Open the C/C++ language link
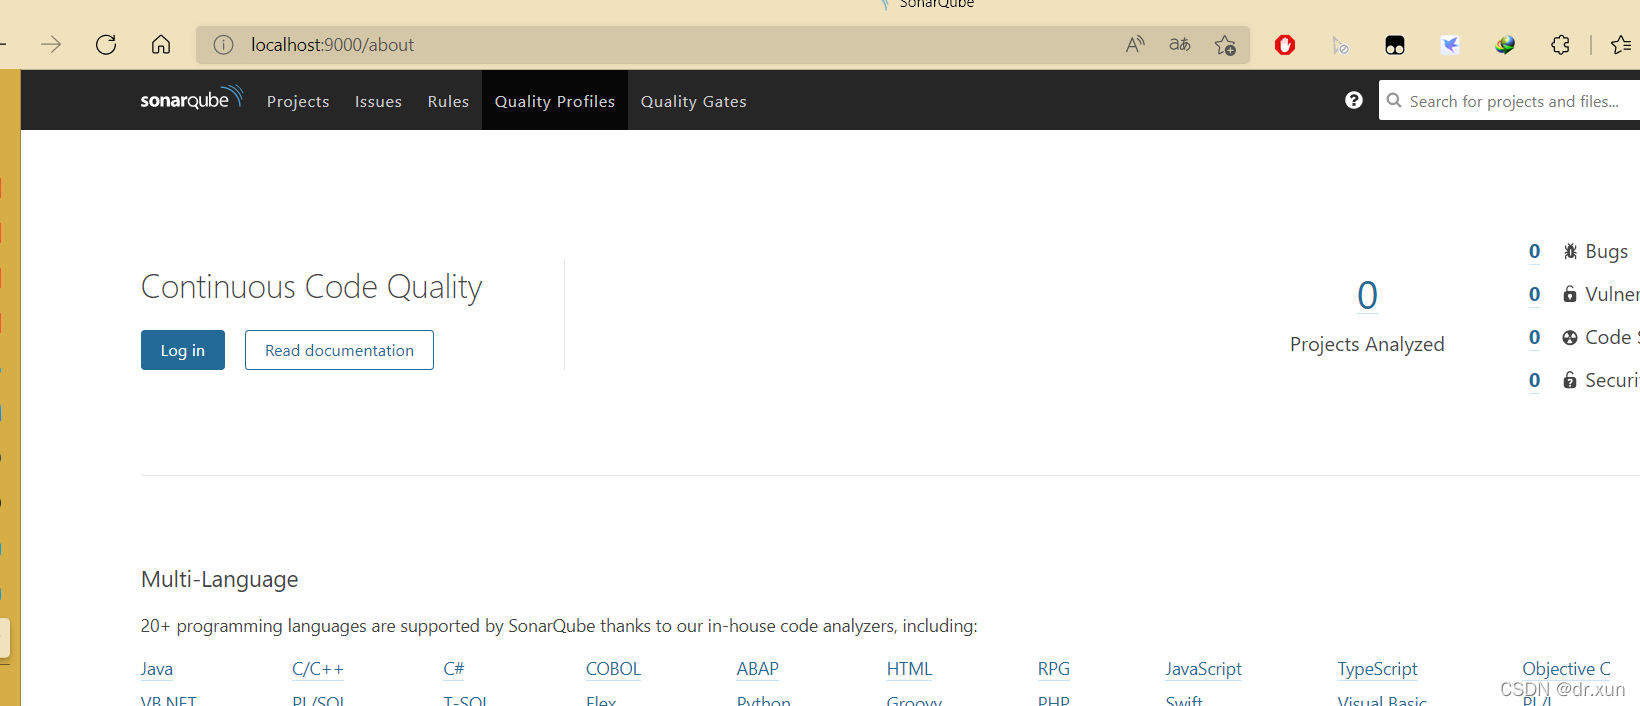The image size is (1640, 706). click(318, 669)
